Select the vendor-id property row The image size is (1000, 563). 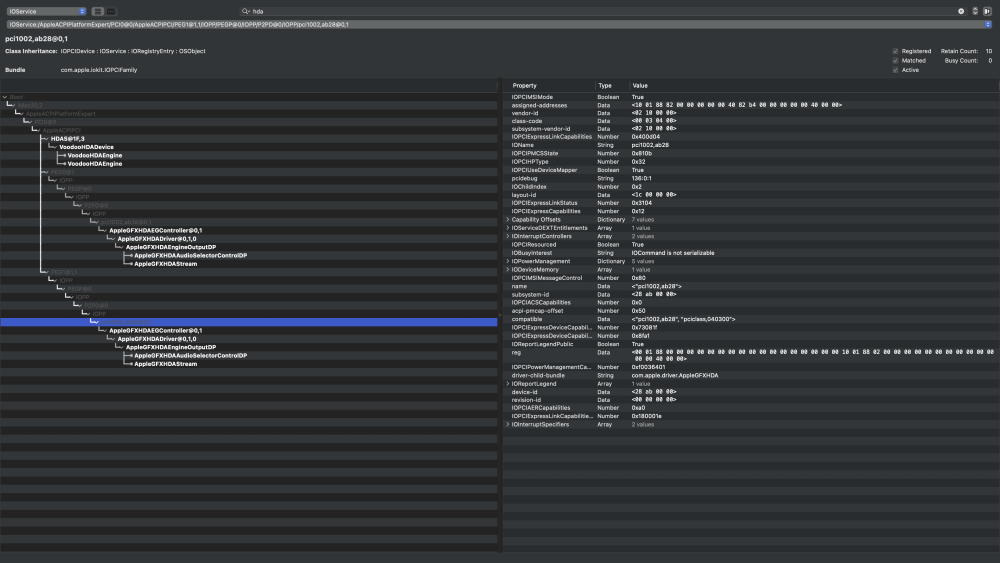pyautogui.click(x=751, y=113)
